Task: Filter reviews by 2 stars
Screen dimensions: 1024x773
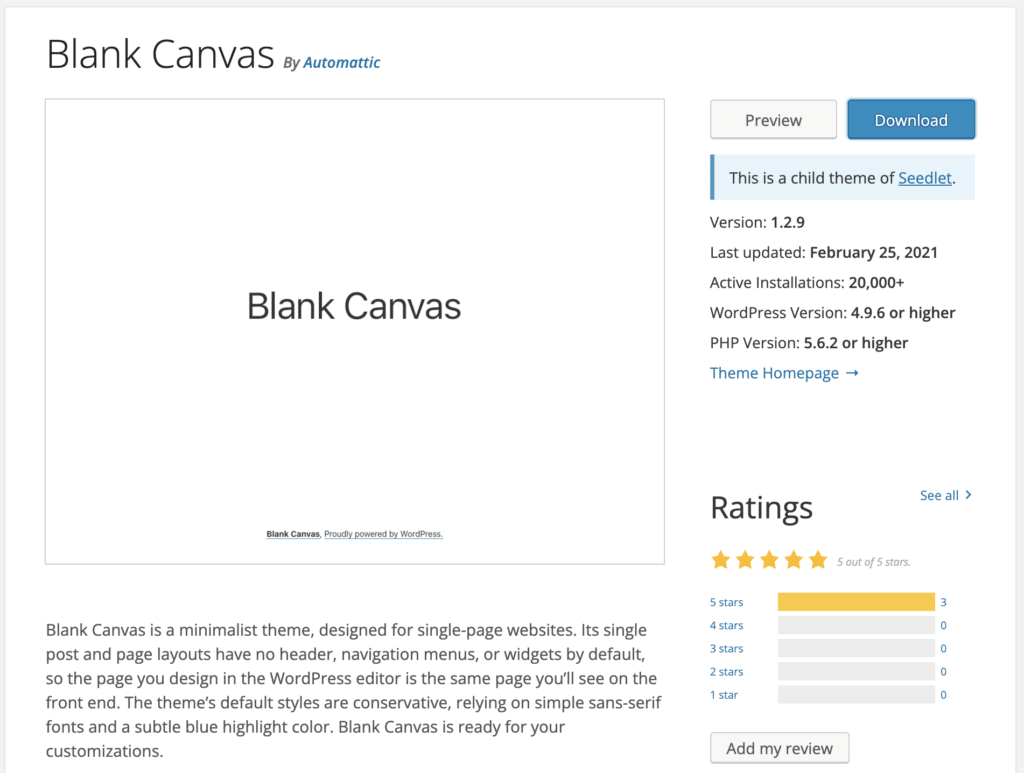Action: pos(726,672)
